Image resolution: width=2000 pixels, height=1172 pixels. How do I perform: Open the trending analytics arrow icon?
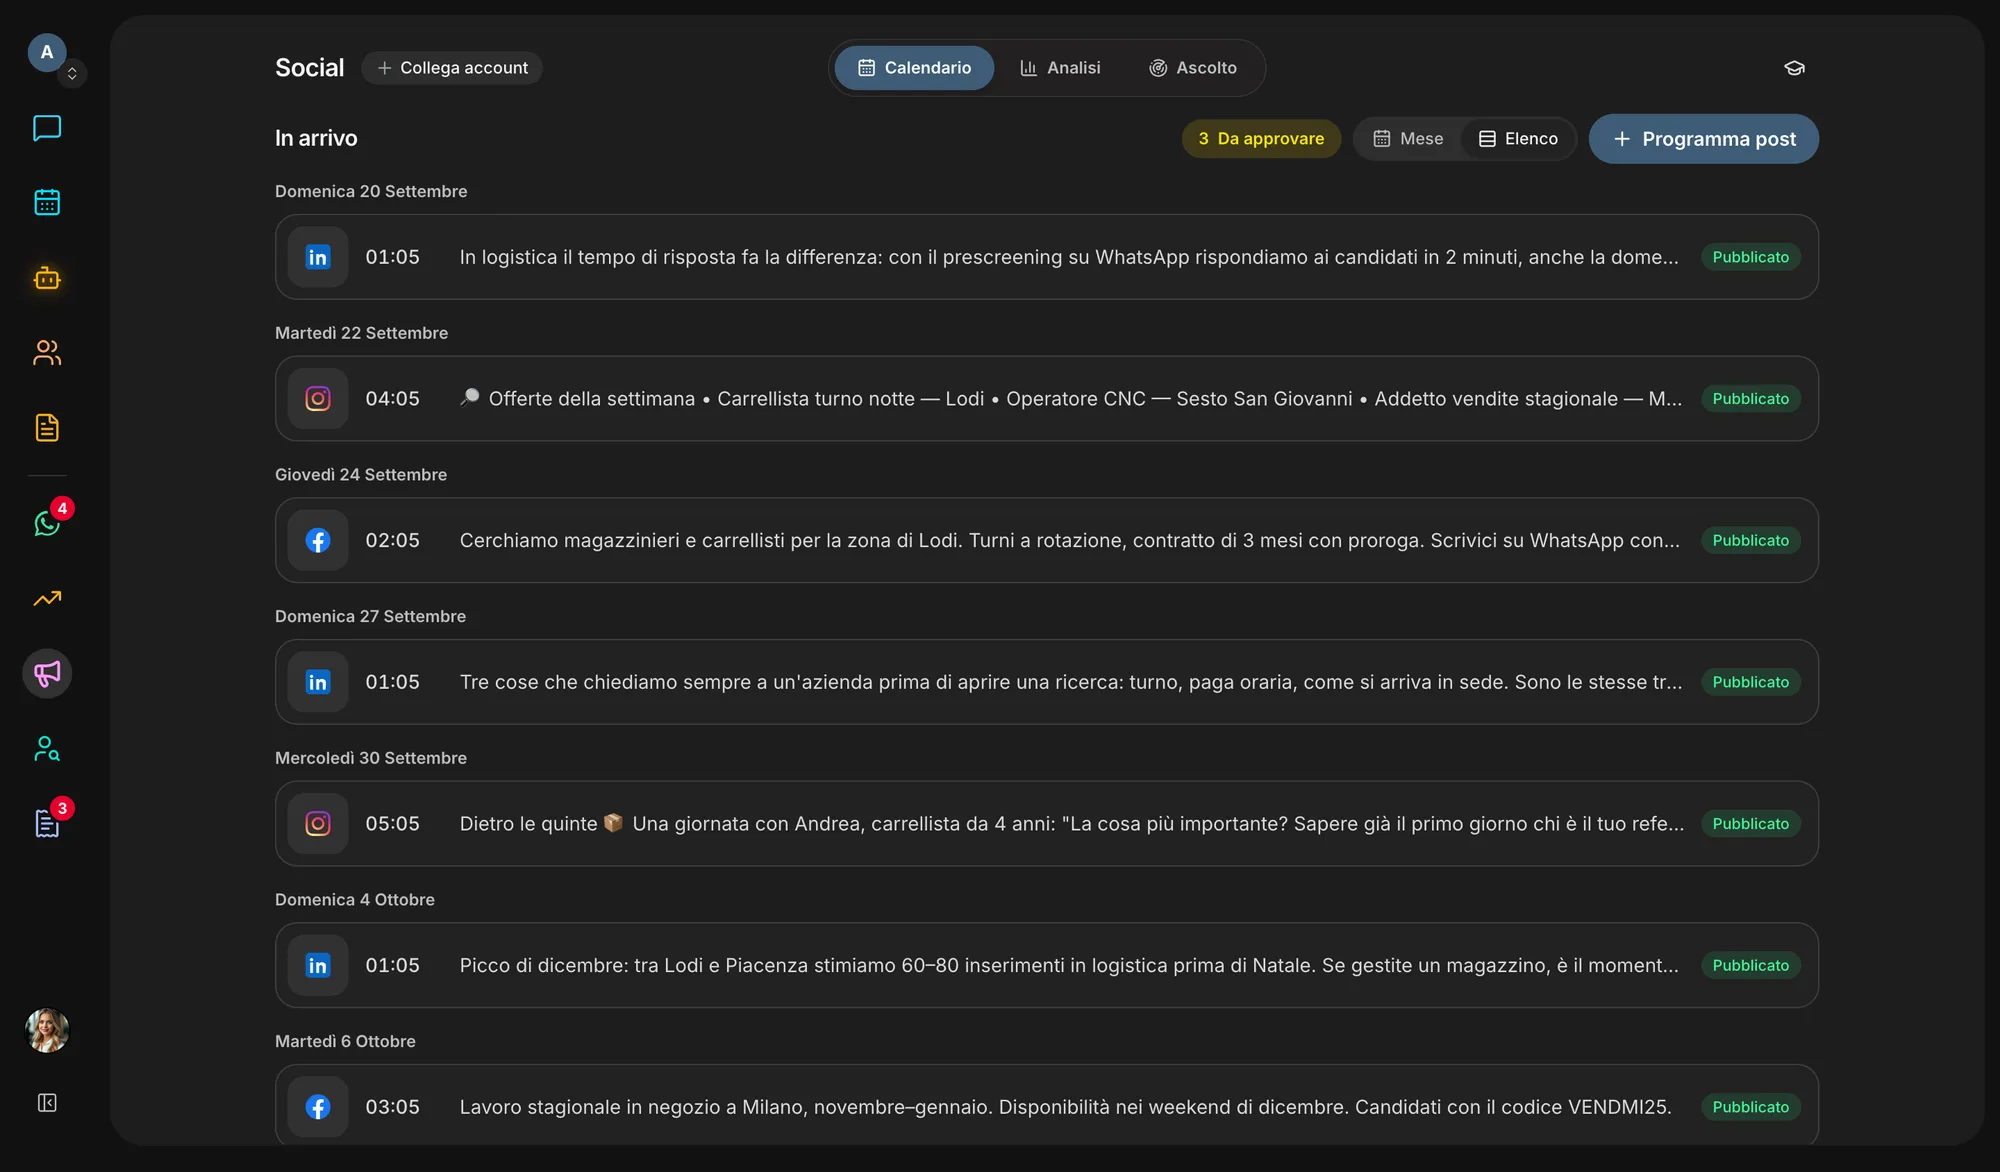click(47, 598)
